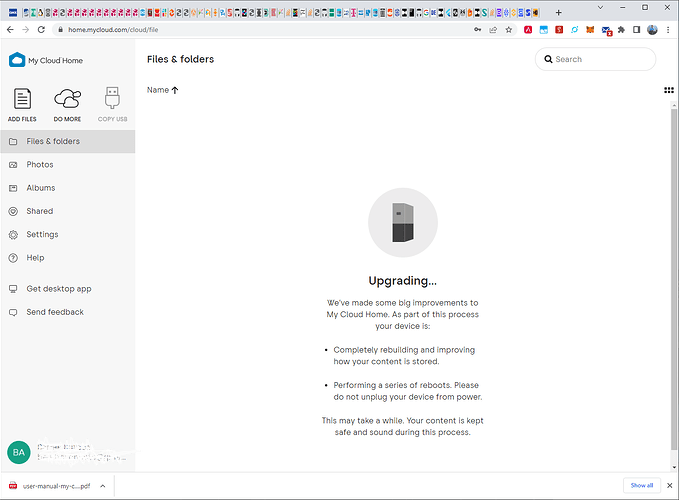Sort by Name column header
Screen dimensions: 679x500
[x=162, y=90]
